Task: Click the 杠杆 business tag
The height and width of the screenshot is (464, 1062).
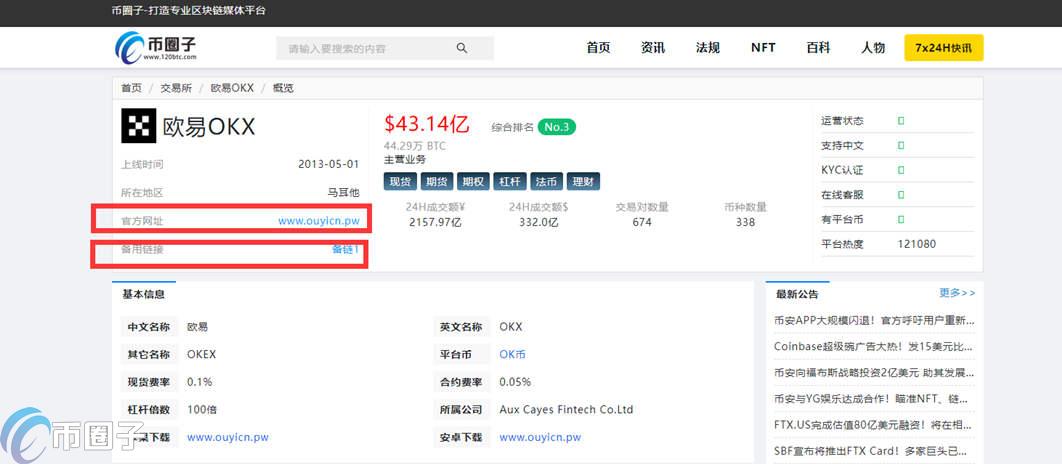Action: pos(511,182)
